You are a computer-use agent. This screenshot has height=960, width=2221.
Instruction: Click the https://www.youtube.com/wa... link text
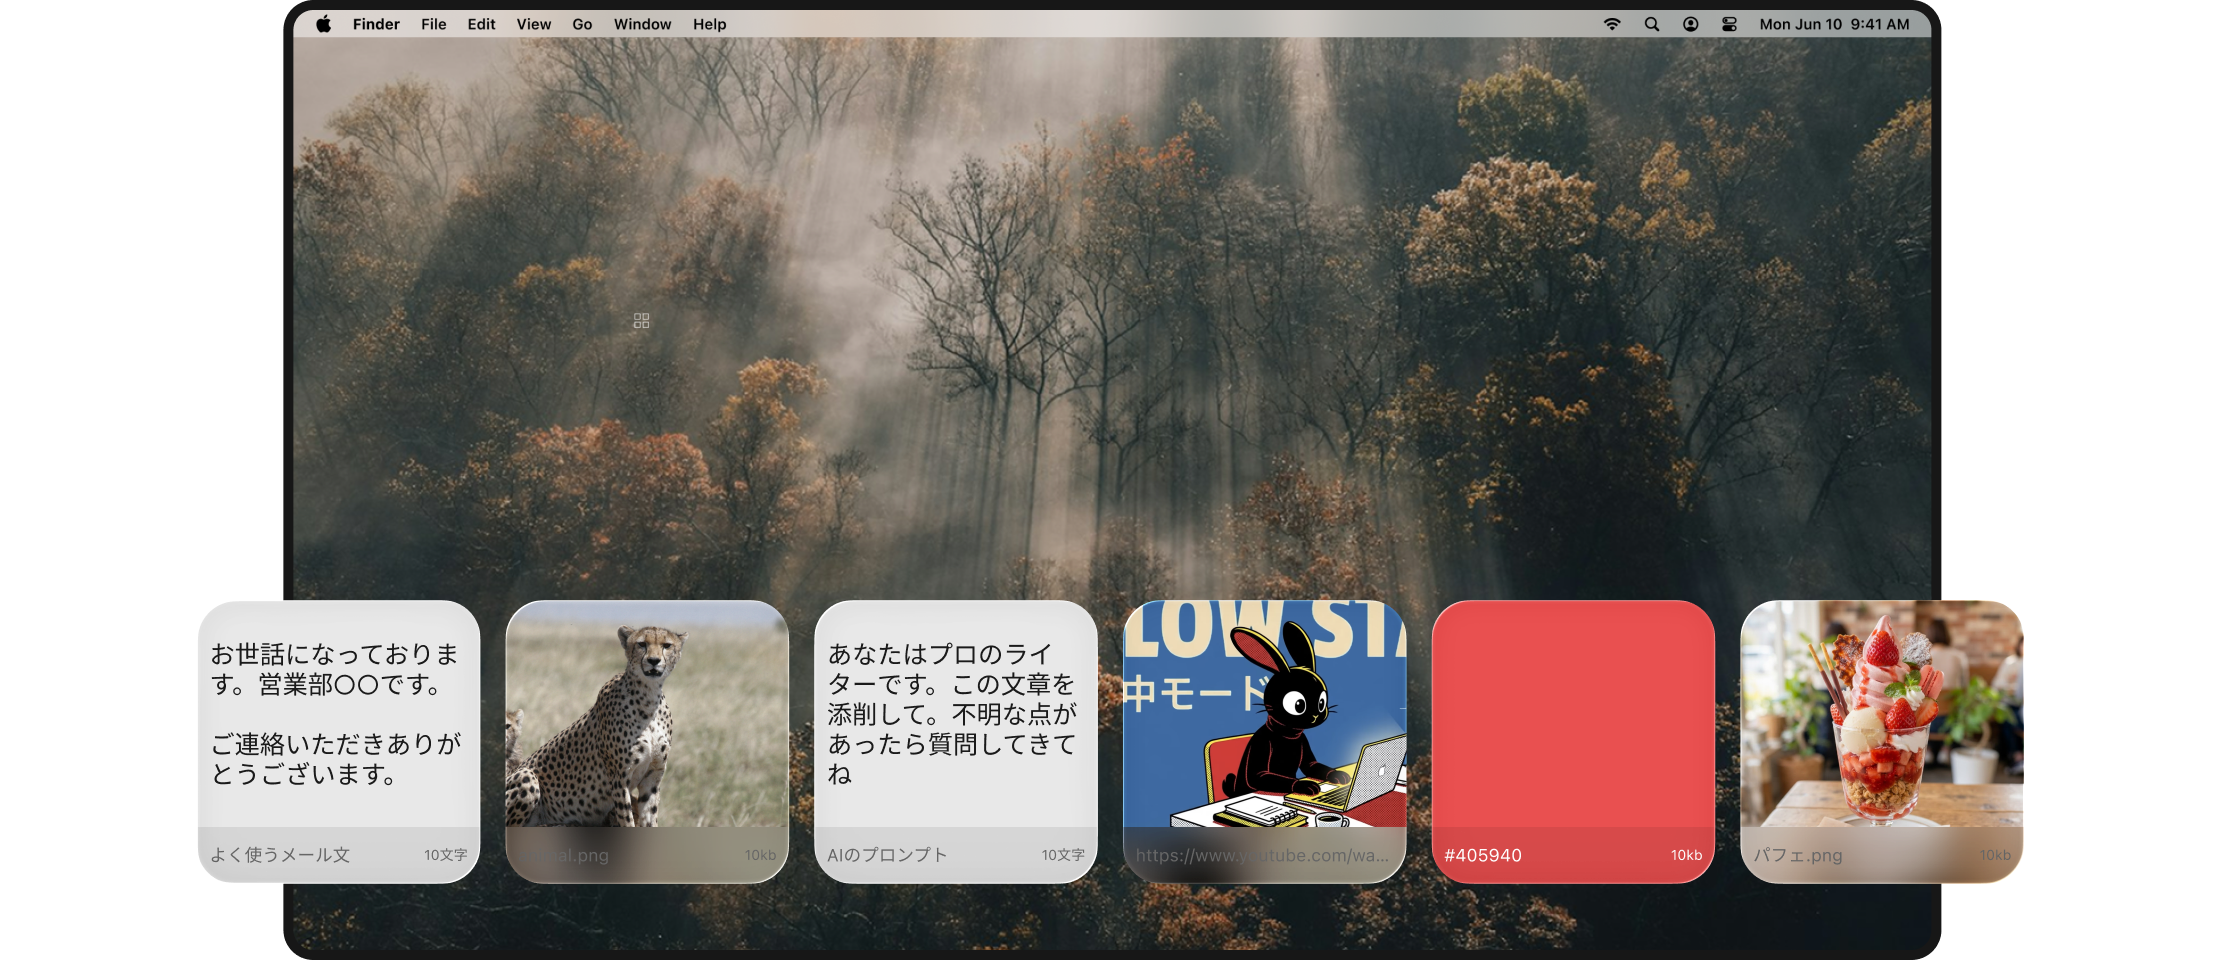(x=1262, y=855)
